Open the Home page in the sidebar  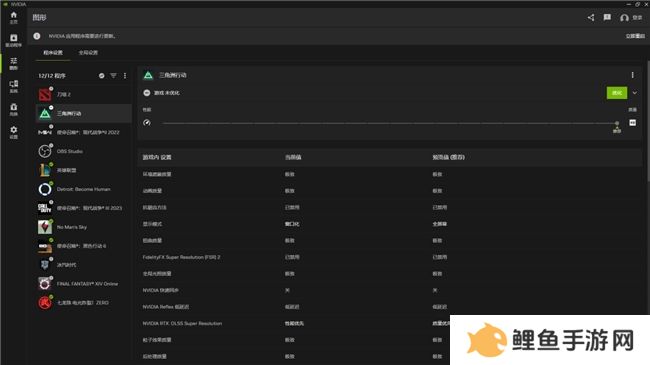[13, 17]
